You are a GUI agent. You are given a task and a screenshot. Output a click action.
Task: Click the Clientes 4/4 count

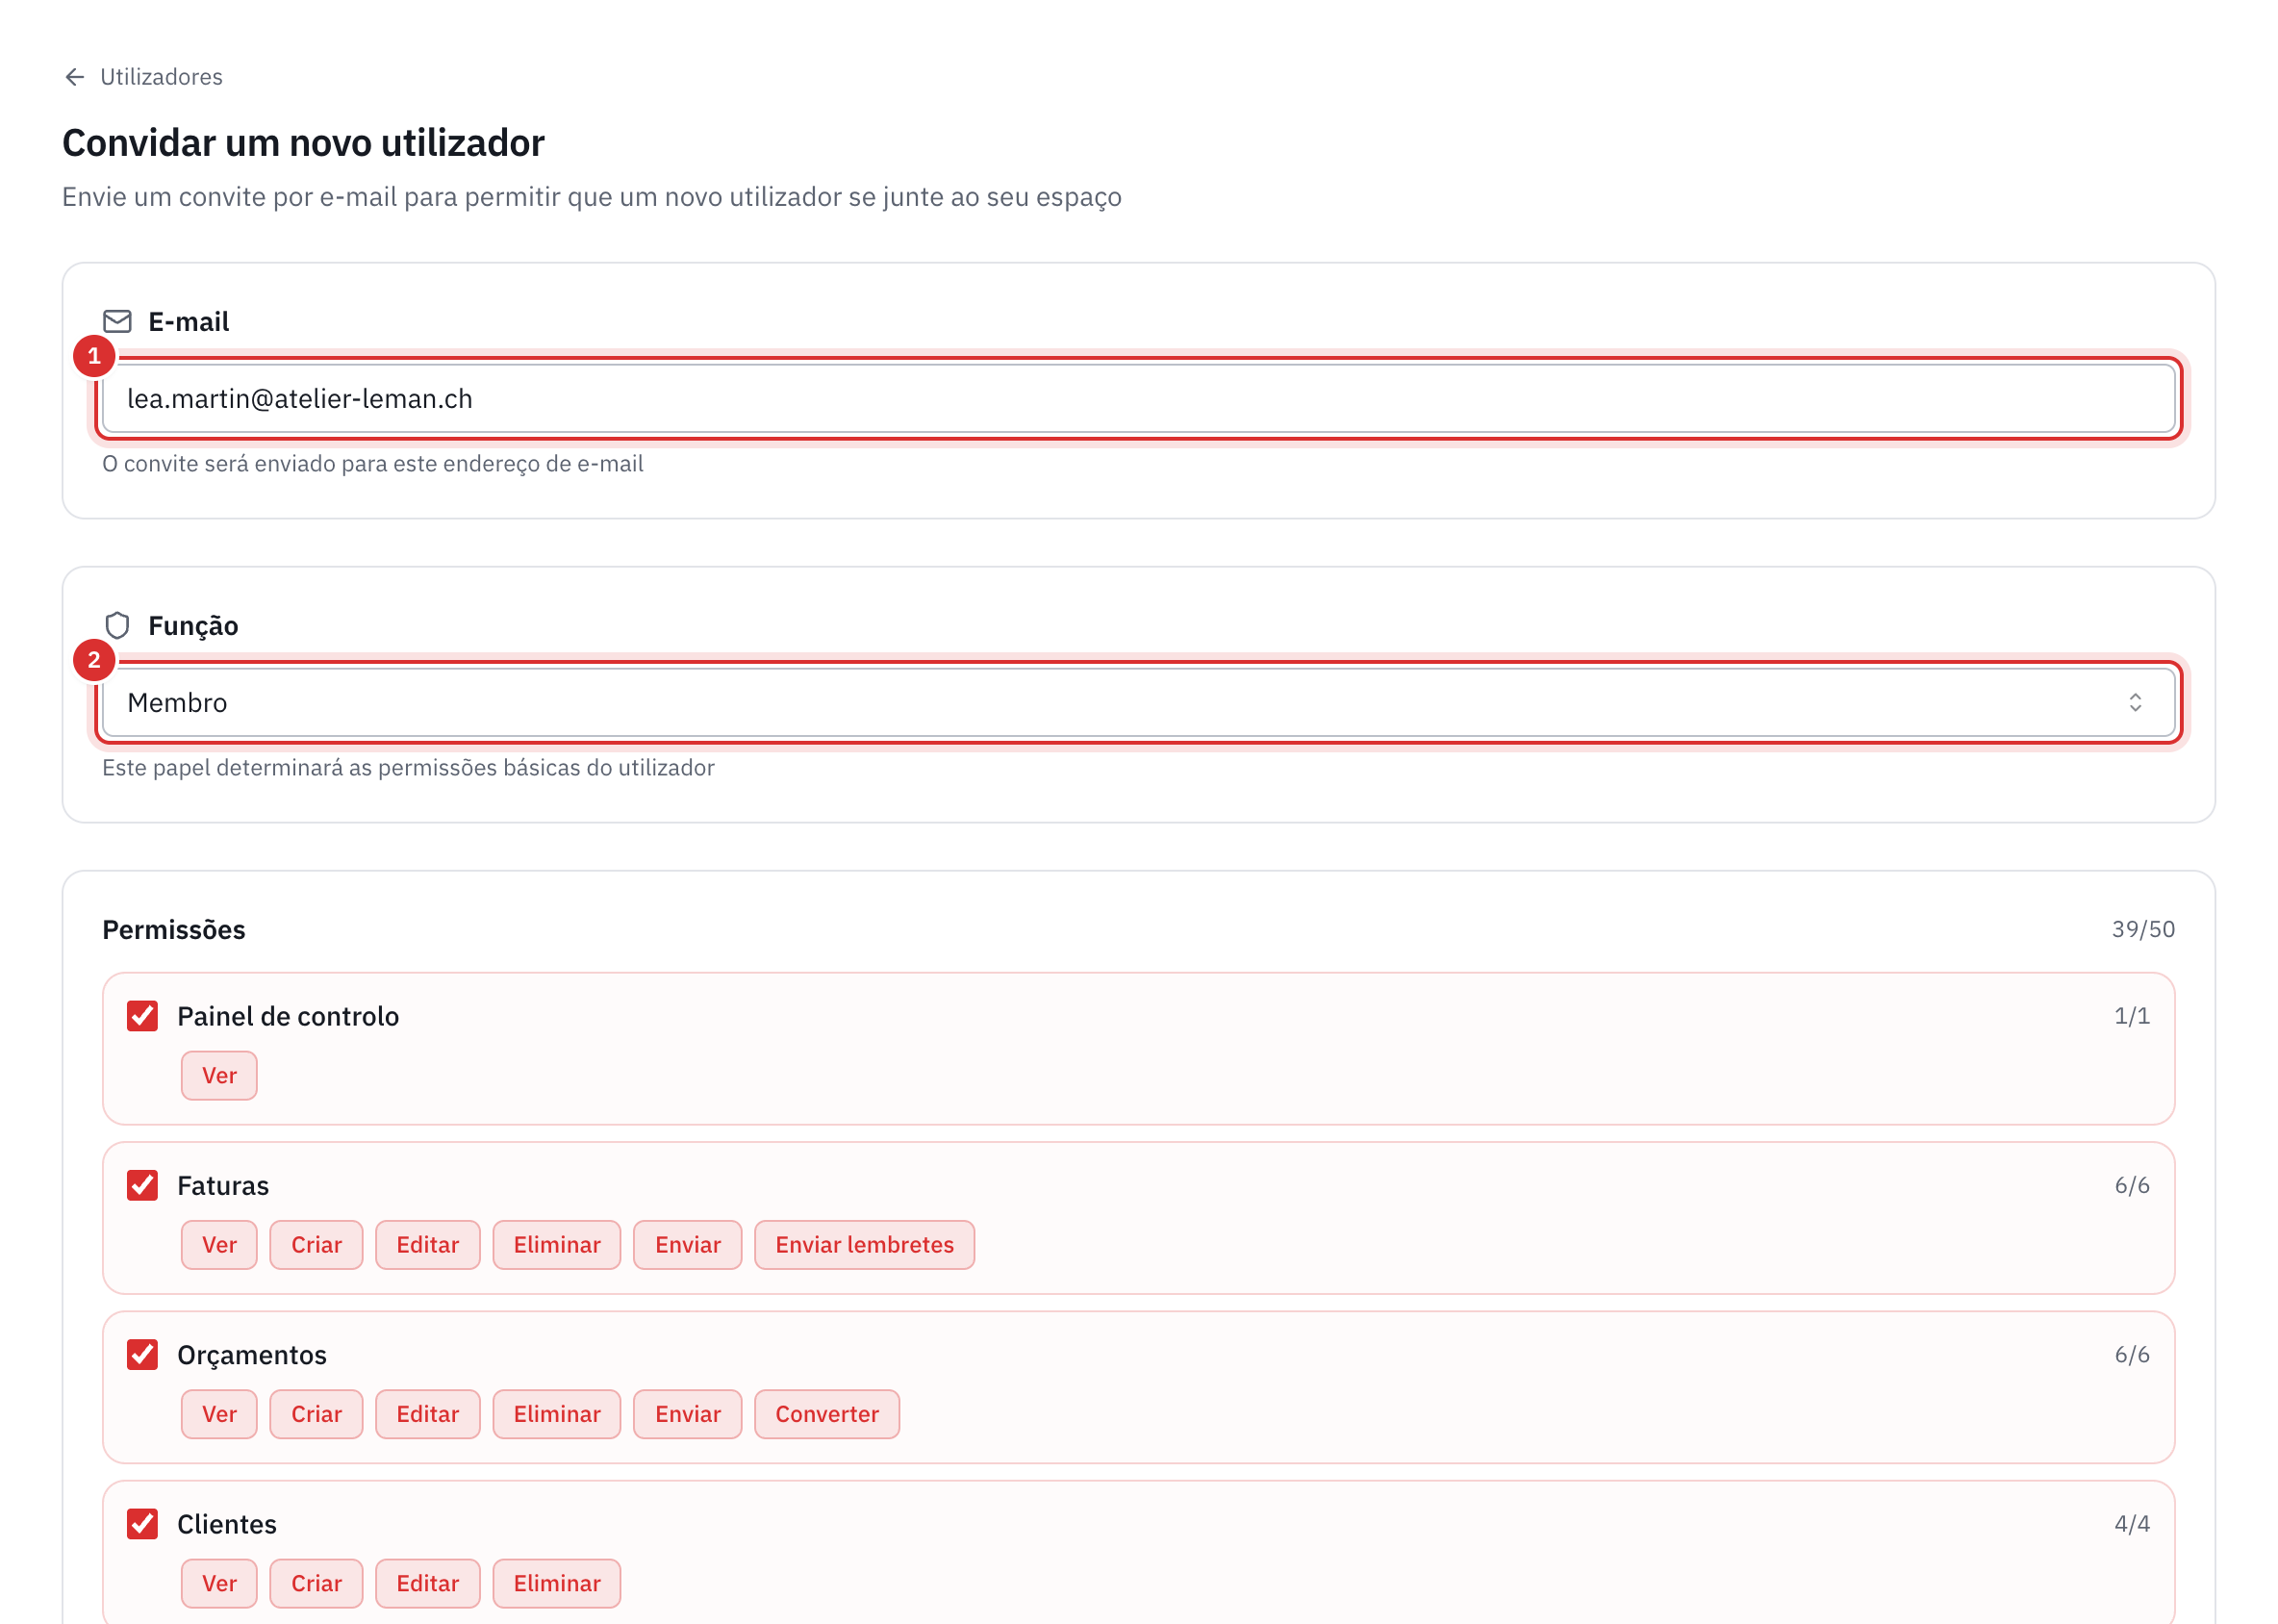tap(2131, 1523)
